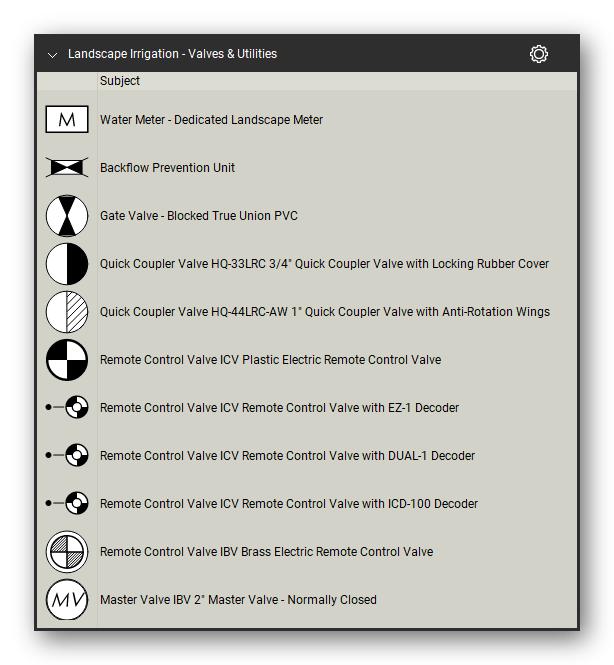Select the ICV Plastic quartered circle symbol

(x=67, y=360)
